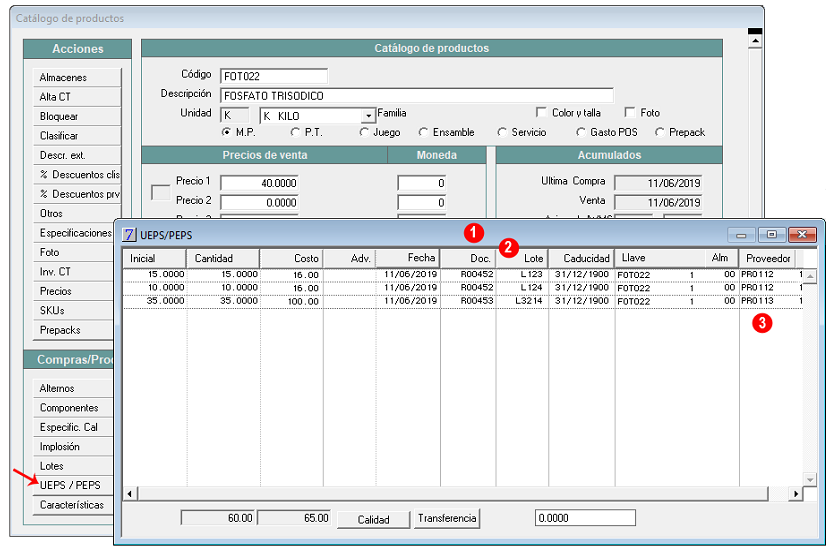The image size is (836, 550).
Task: Open Especific. Cal option
Action: 74,427
